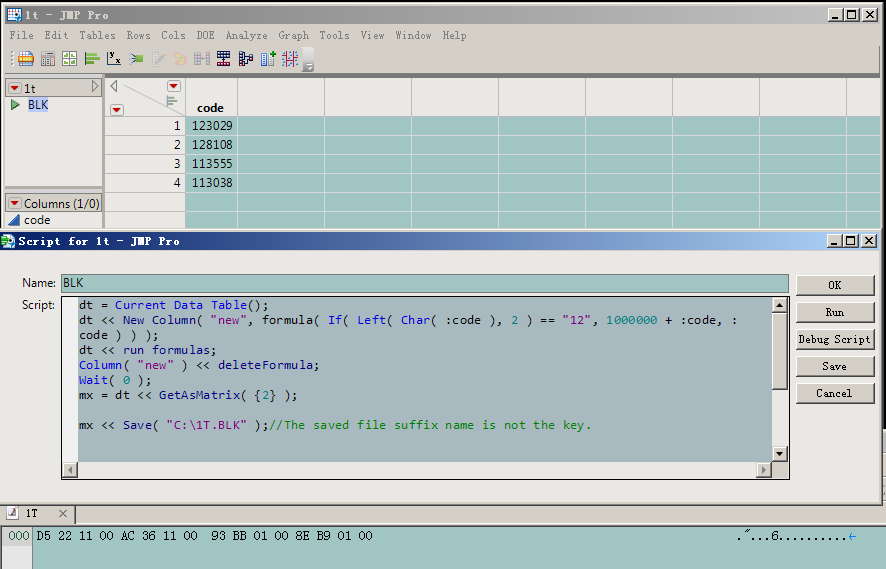
Task: Open the red triangle menu beside 1t
Action: (14, 88)
